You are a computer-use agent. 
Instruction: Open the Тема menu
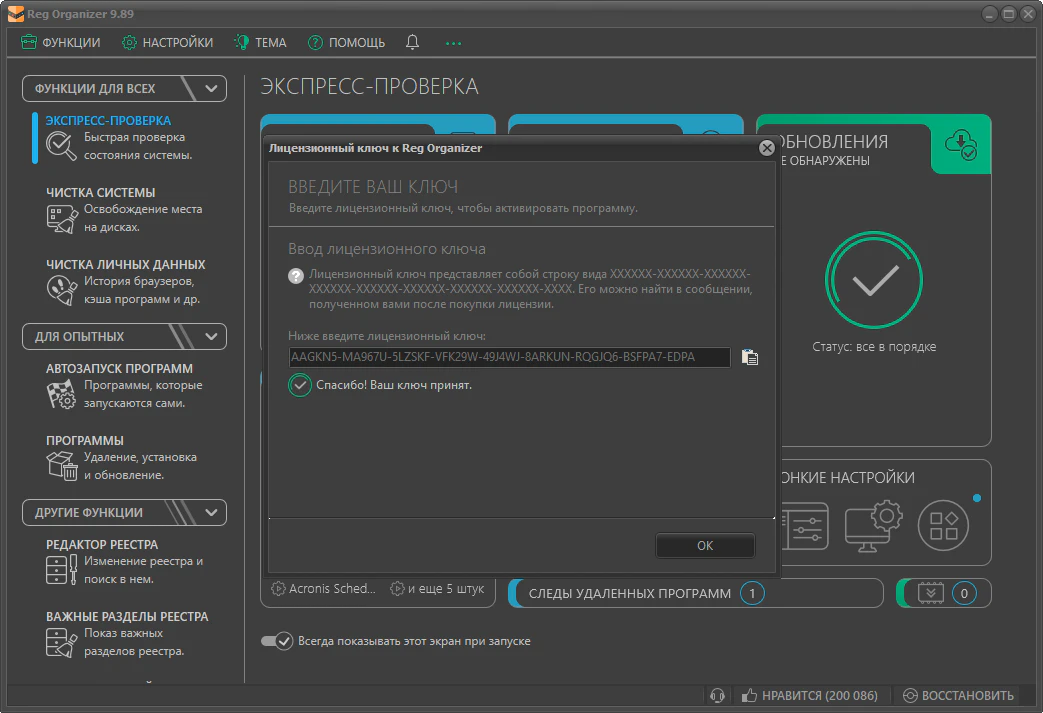(x=260, y=42)
